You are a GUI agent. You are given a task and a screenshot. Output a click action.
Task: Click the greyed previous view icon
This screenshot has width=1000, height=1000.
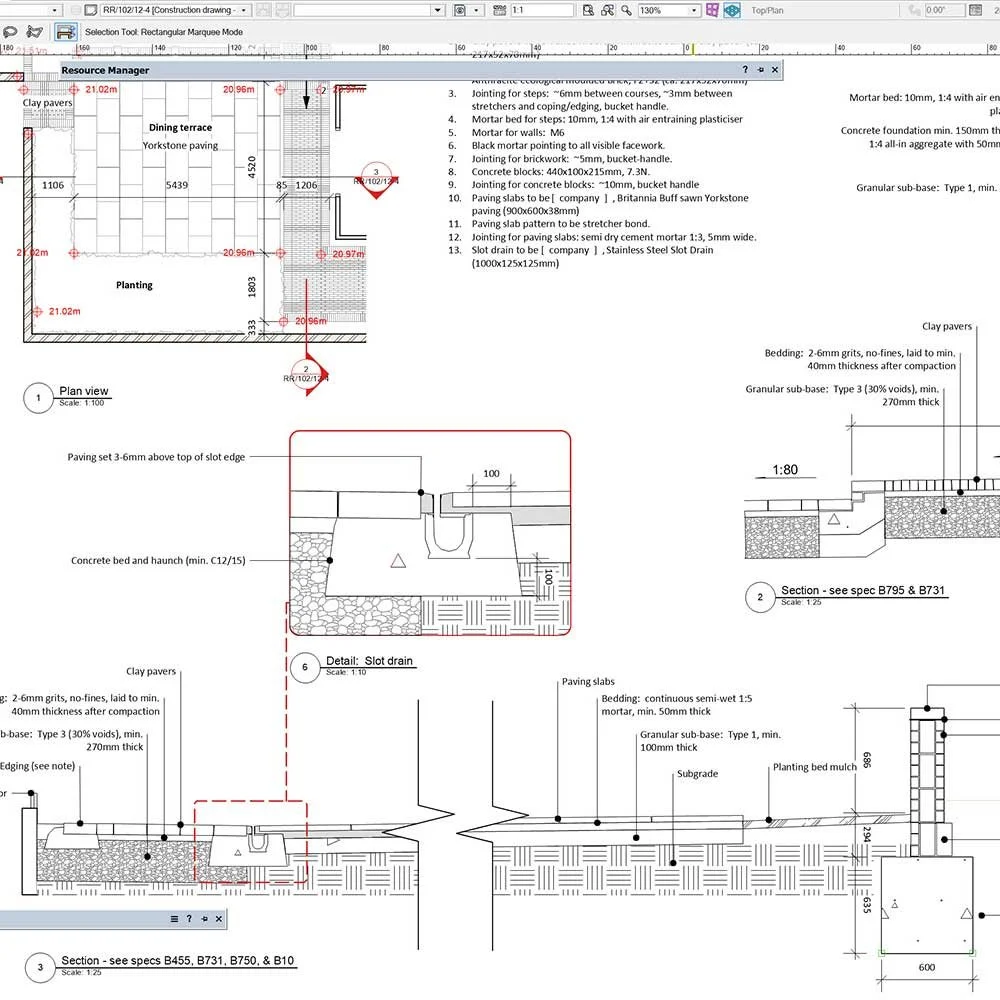point(265,10)
